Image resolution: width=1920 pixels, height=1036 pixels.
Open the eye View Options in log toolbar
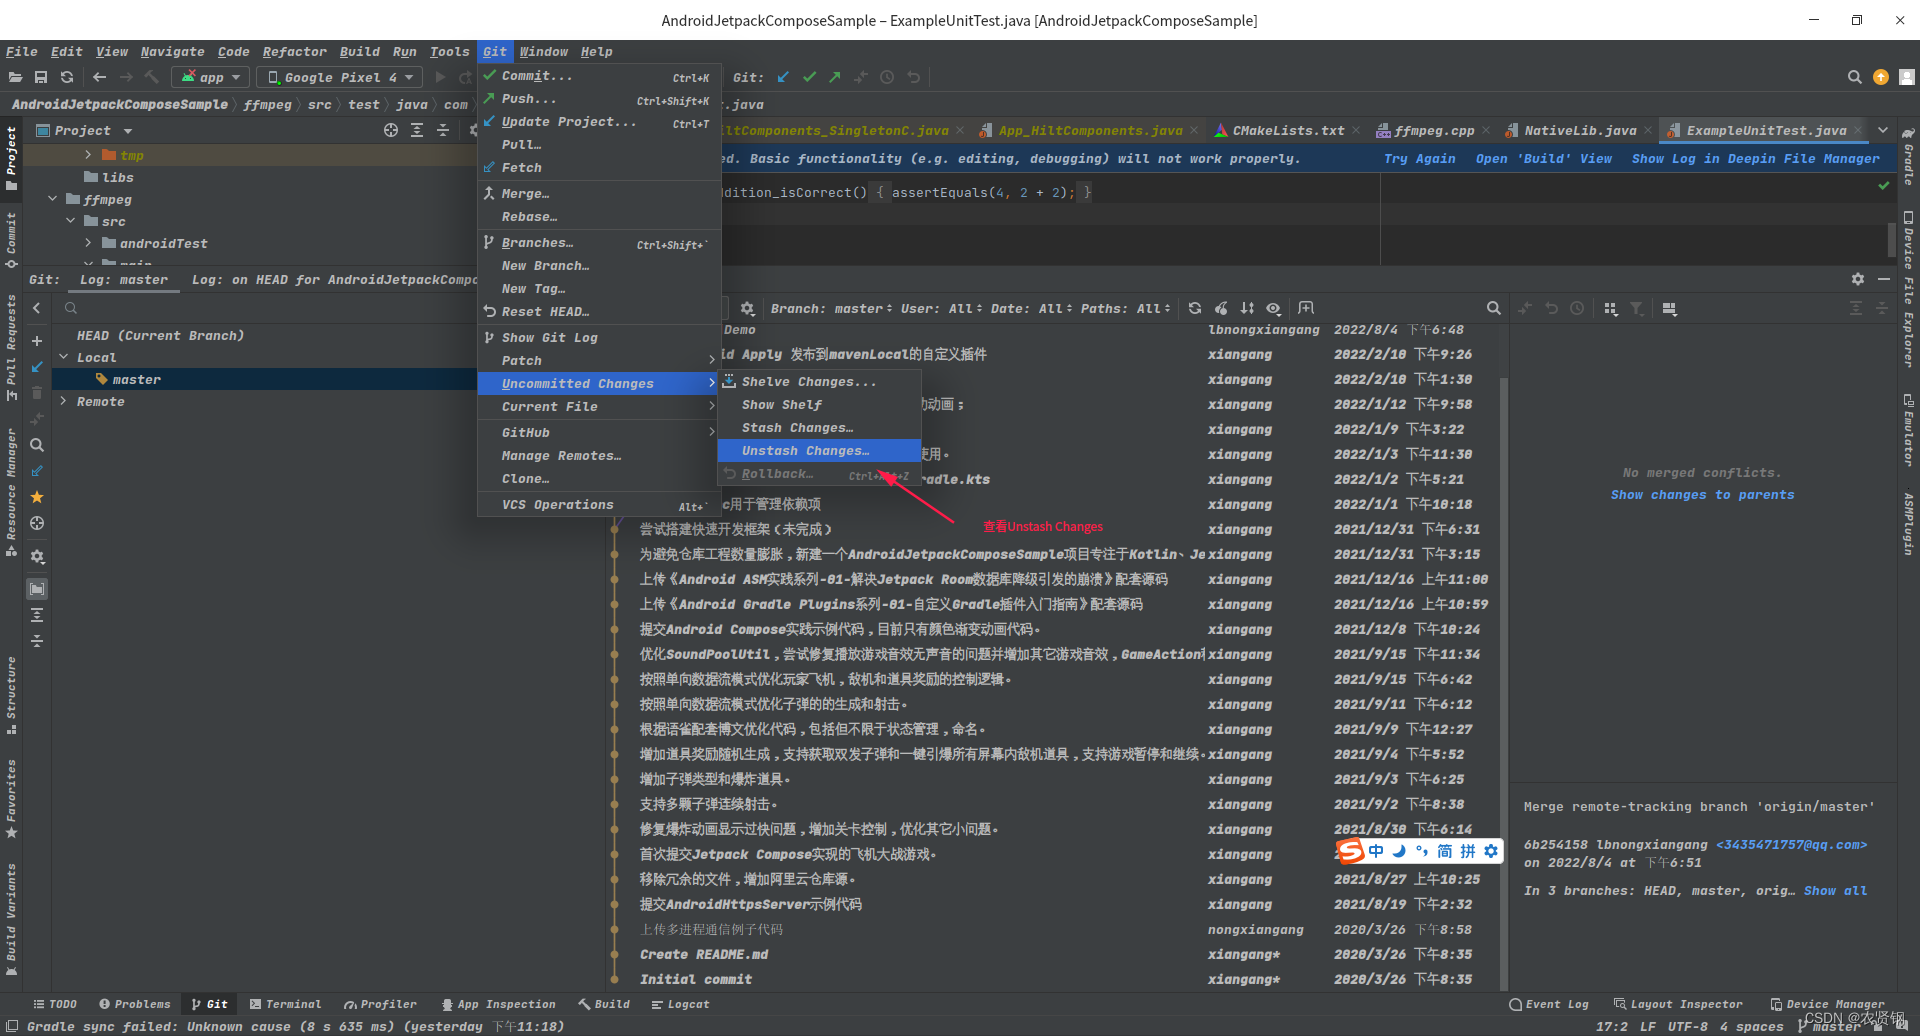tap(1273, 308)
